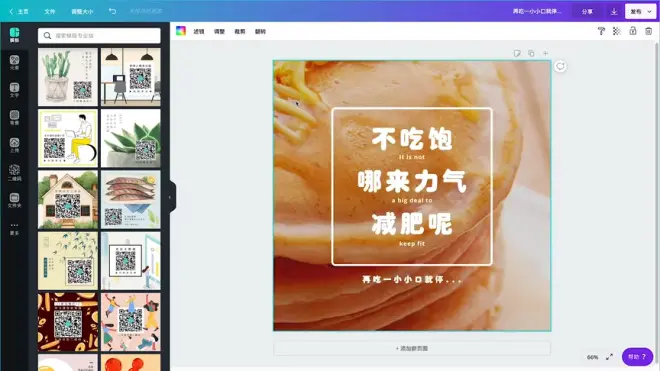Open the 文字 (Text) sidebar tab
The width and height of the screenshot is (660, 371).
pos(14,90)
